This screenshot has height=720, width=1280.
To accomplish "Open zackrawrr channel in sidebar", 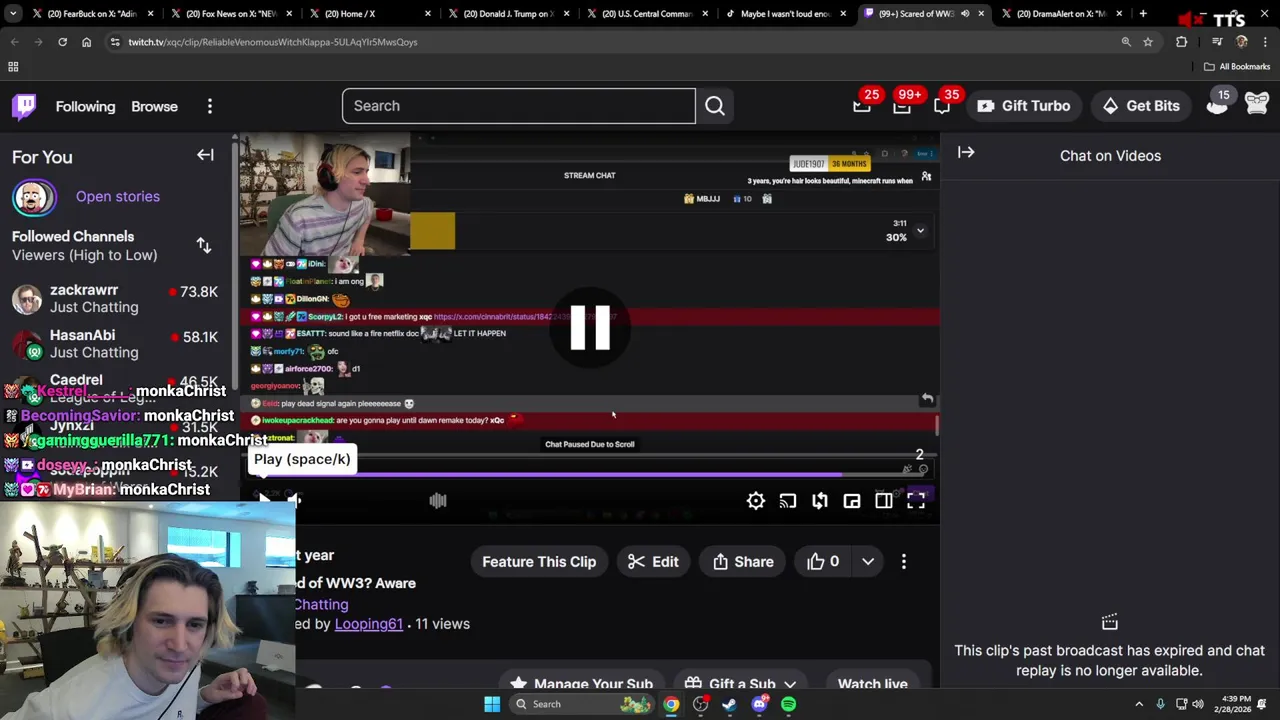I will coord(115,299).
